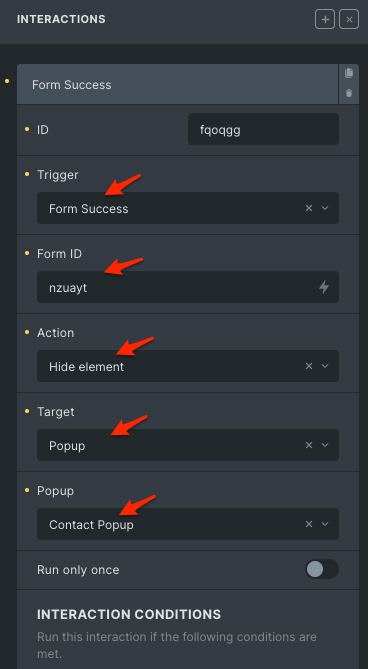Open the Trigger dropdown chevron
This screenshot has height=669, width=368.
325,208
